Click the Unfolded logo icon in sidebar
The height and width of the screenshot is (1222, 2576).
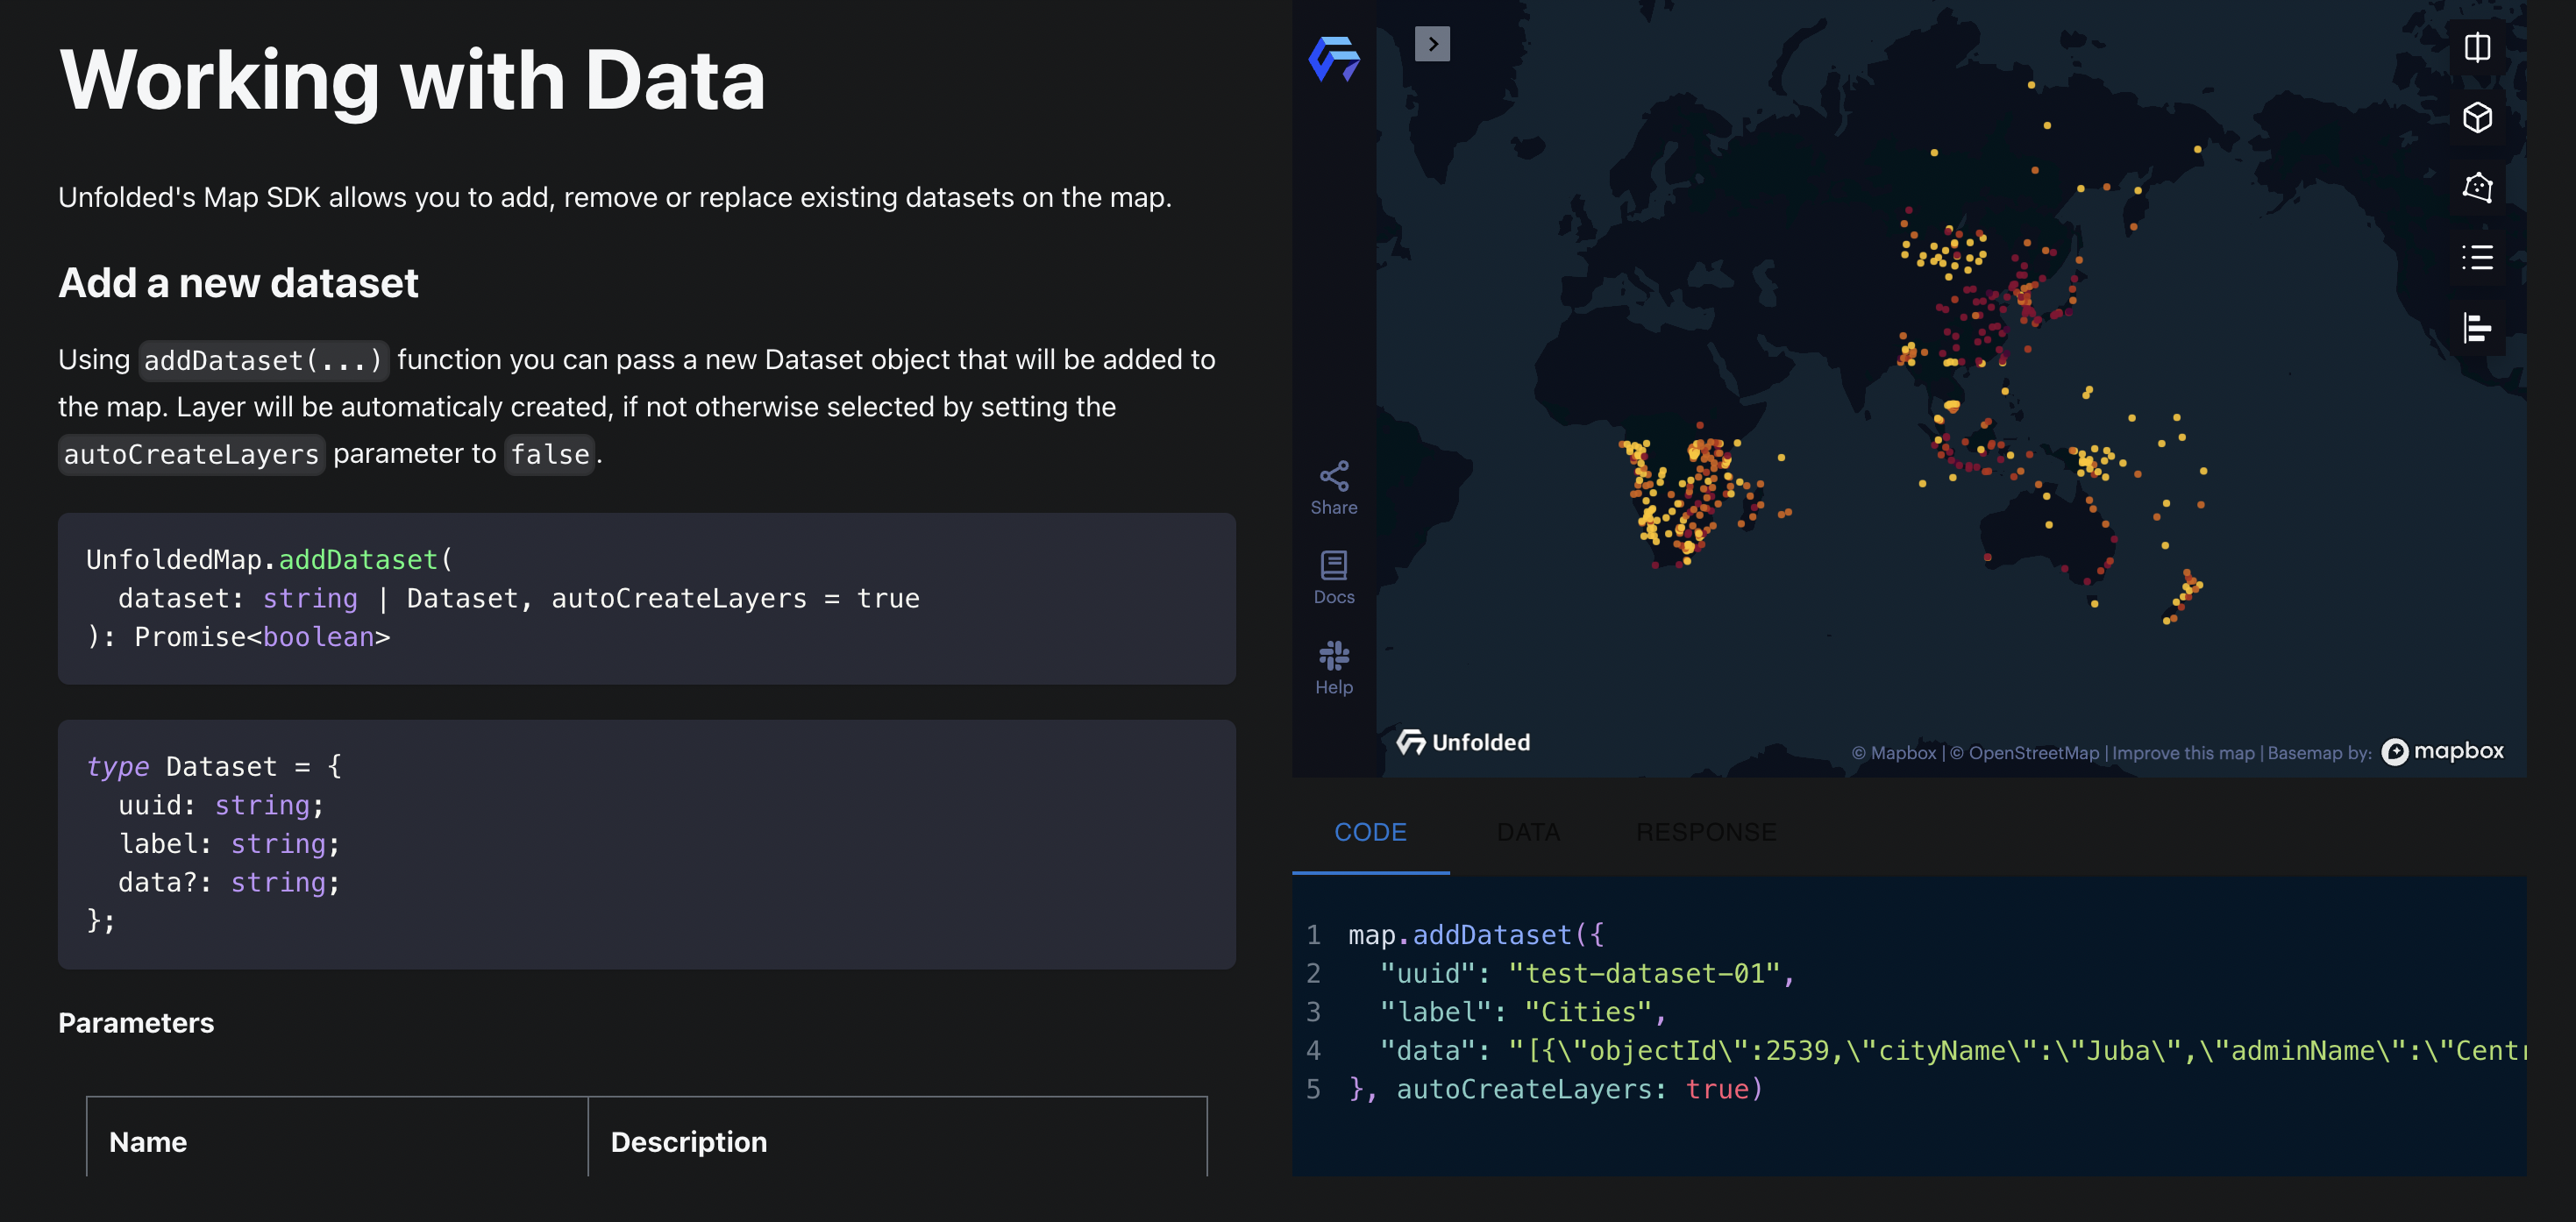pos(1334,59)
